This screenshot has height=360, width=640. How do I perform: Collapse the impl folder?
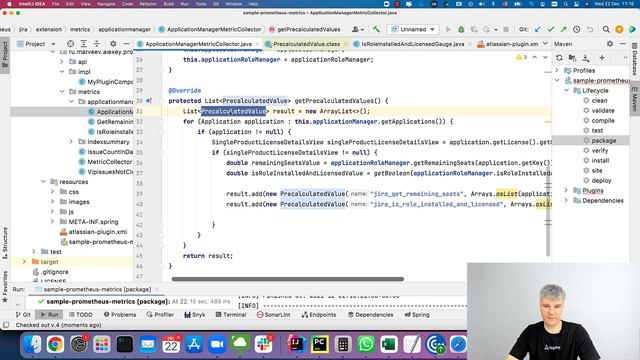point(62,71)
